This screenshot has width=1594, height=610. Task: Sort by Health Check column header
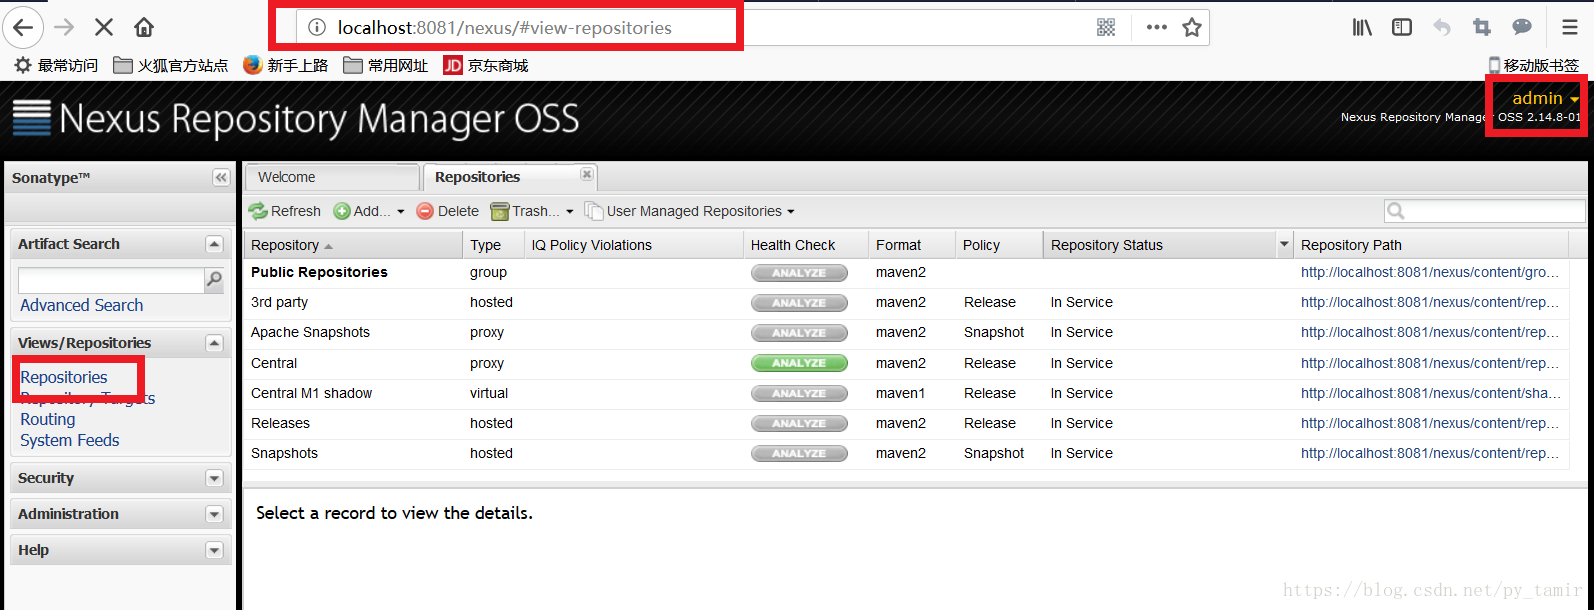pos(806,245)
